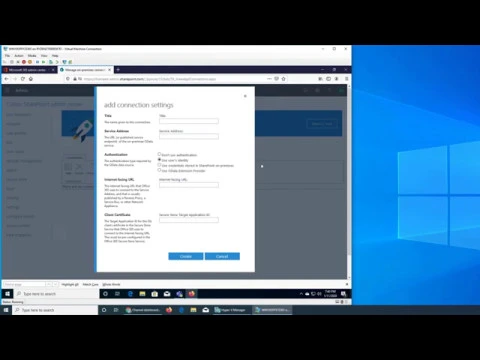The image size is (480, 360).
Task: Open Mail in guest VM taskbar
Action: pos(167,294)
